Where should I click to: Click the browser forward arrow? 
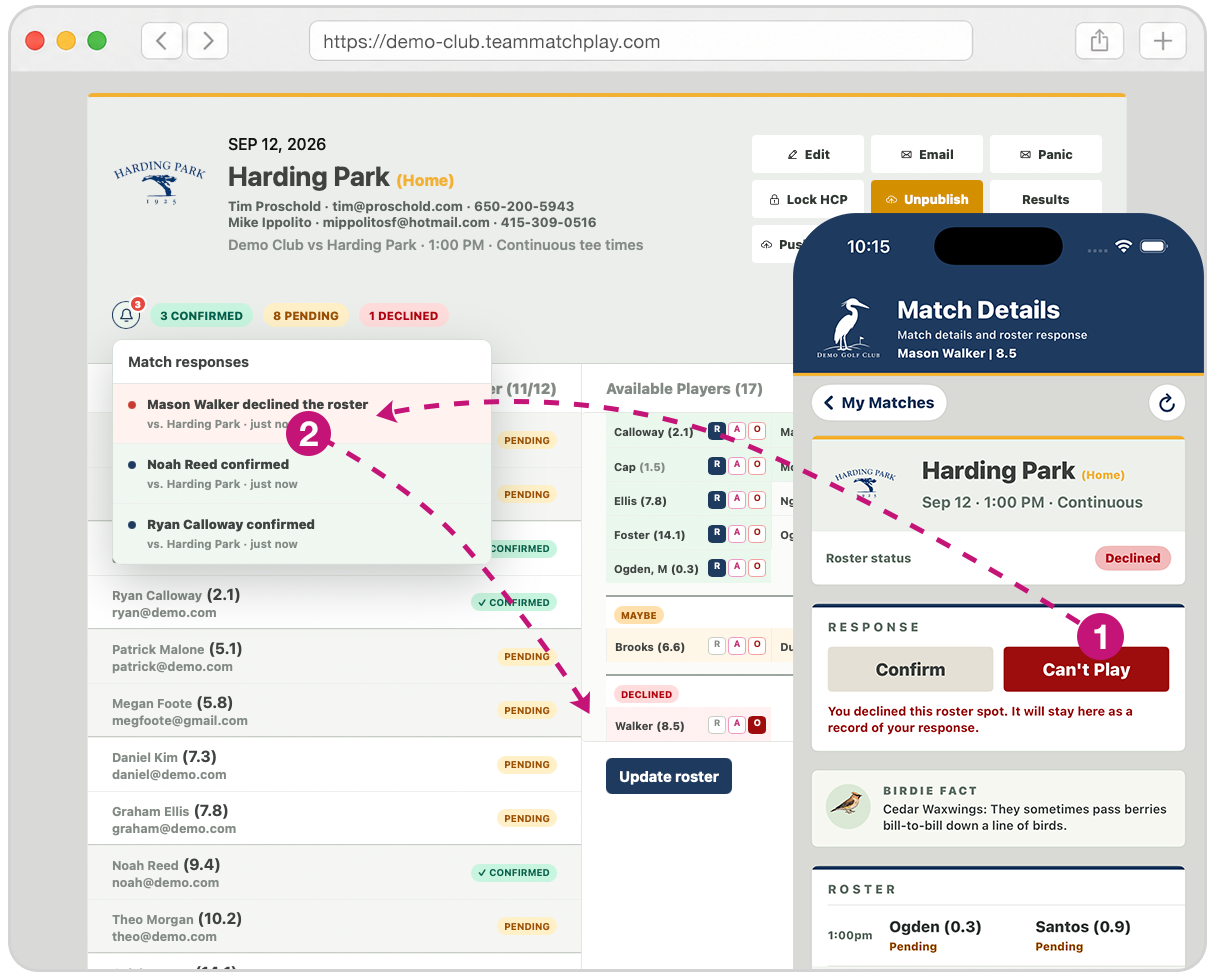click(208, 41)
